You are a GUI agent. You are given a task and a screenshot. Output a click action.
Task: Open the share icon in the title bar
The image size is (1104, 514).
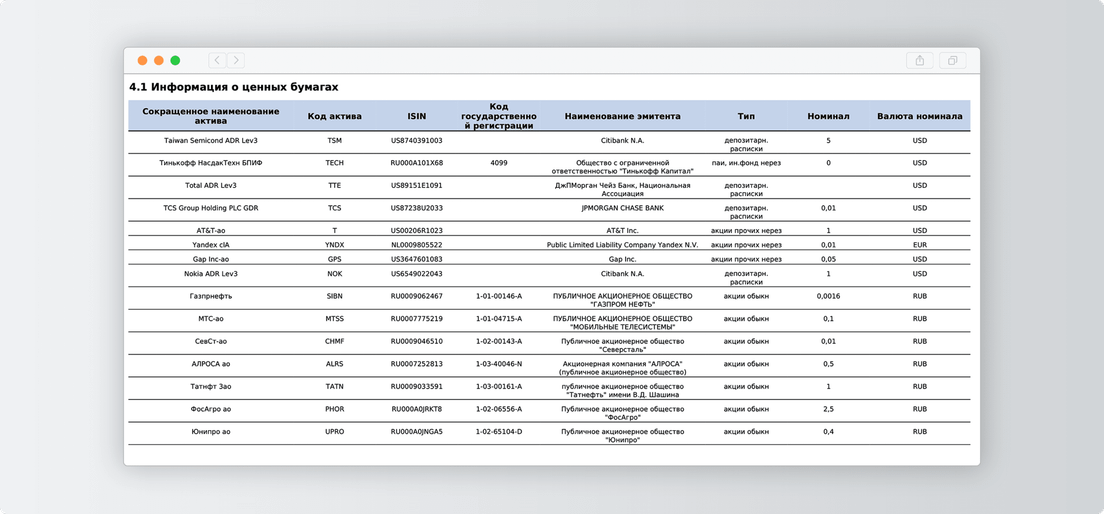tap(920, 61)
